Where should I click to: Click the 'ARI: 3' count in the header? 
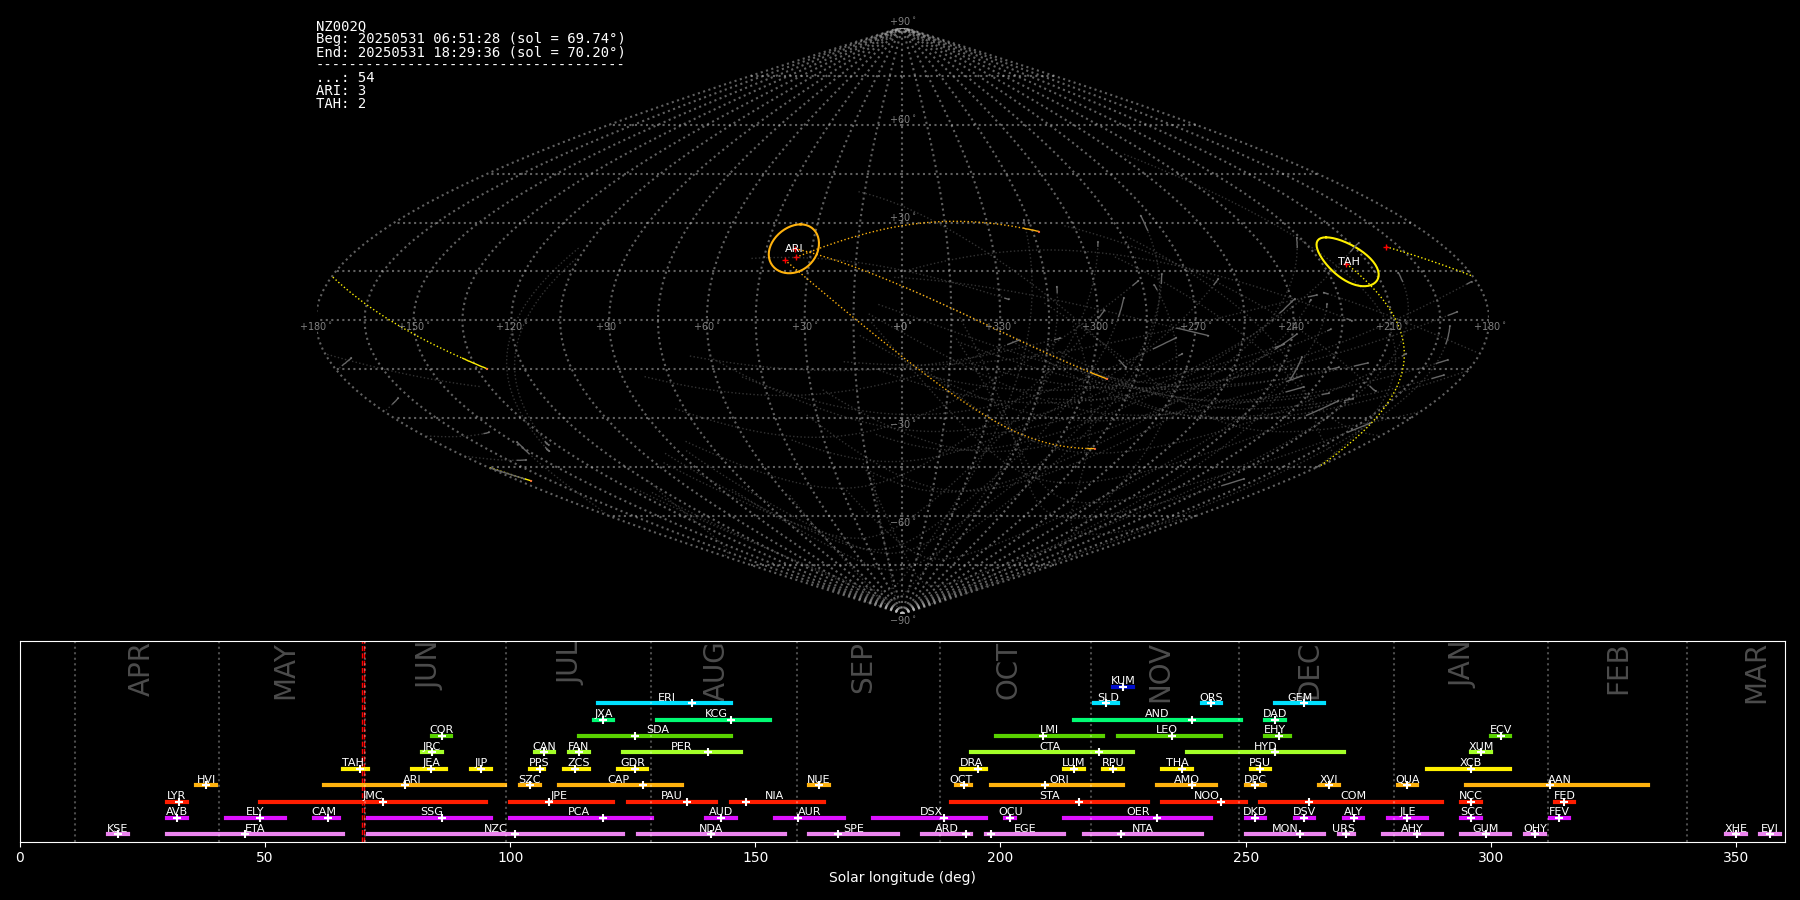click(341, 91)
